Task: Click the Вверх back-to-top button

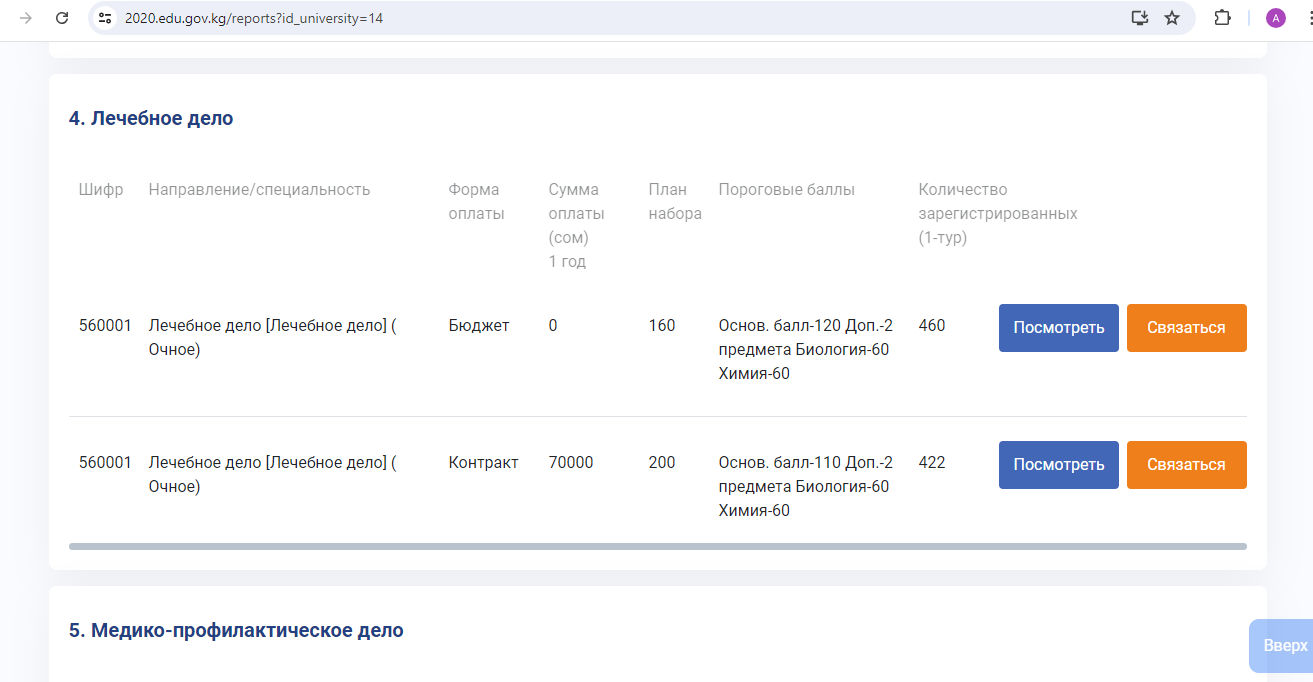Action: click(x=1281, y=646)
